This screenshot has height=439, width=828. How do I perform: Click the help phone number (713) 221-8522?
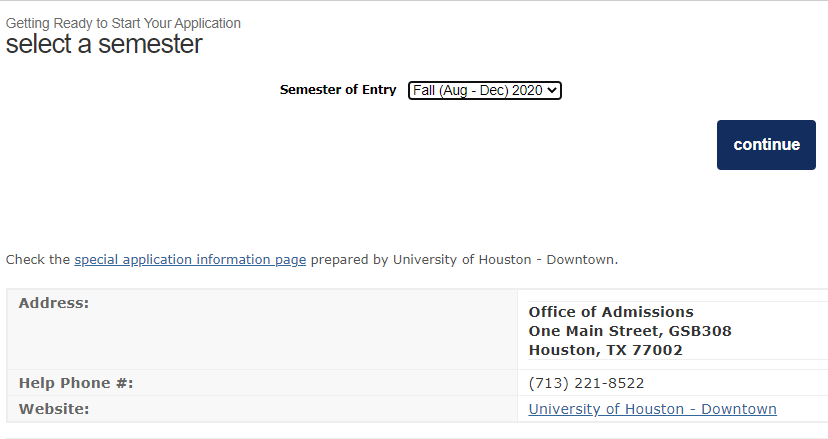tap(586, 383)
